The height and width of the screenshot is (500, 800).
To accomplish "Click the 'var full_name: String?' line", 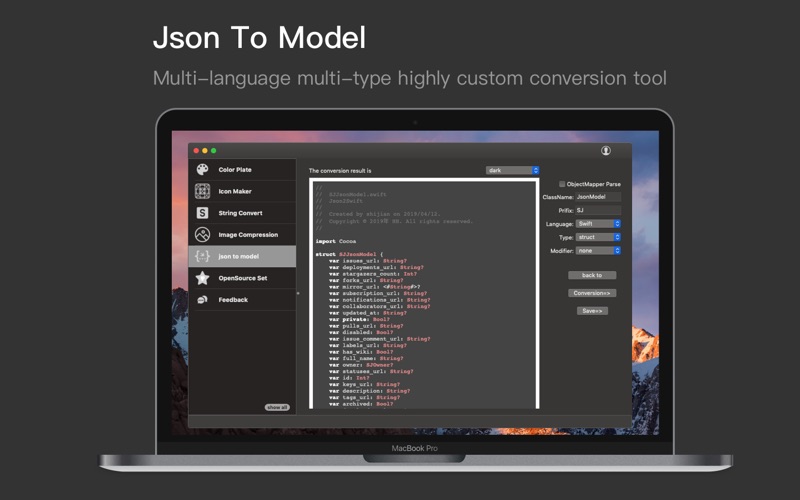I will click(x=366, y=358).
